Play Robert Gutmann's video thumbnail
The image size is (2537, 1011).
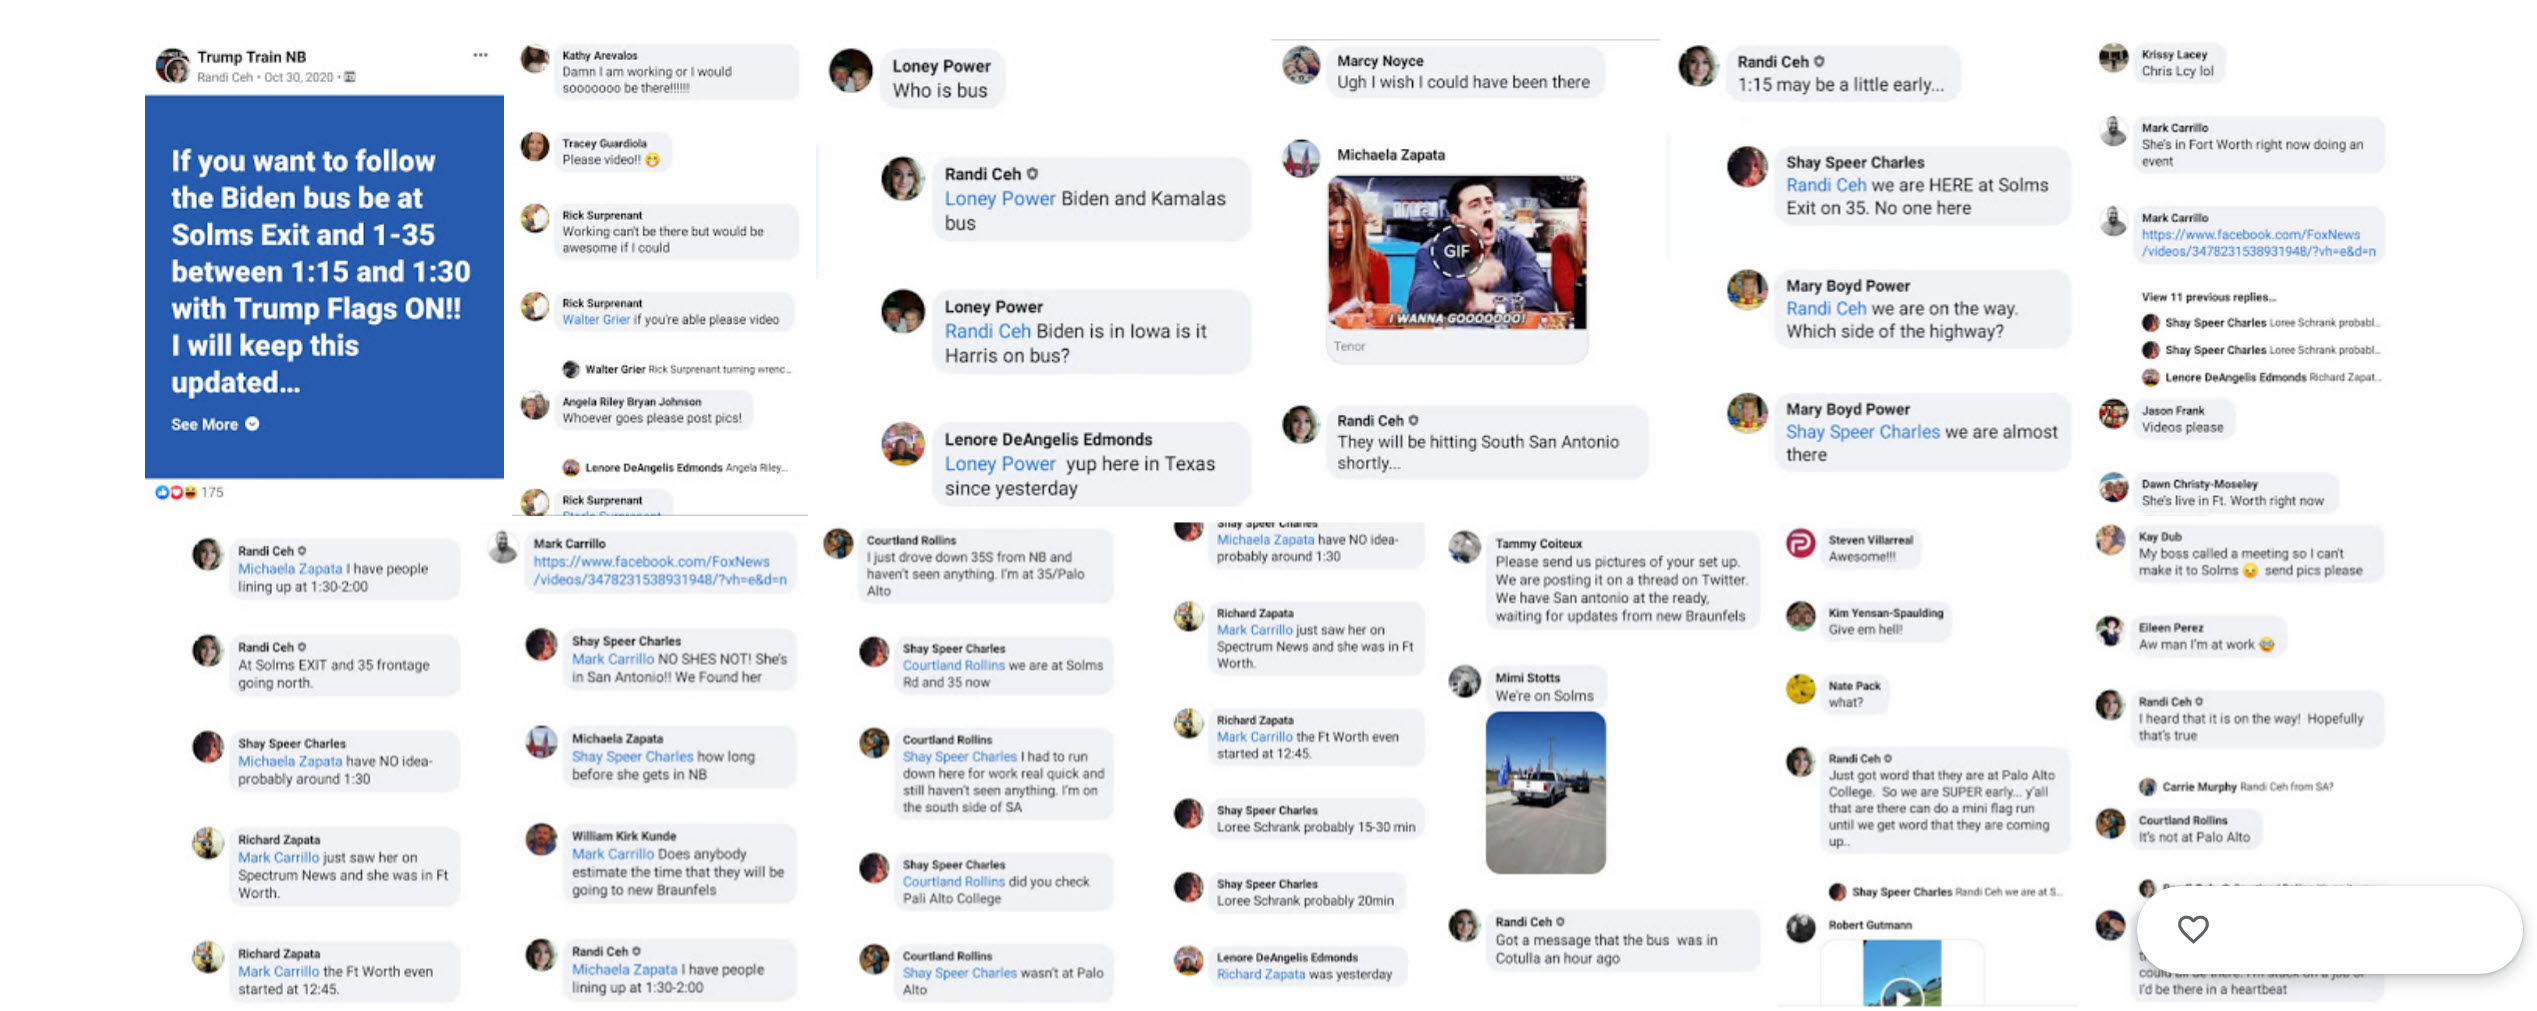tap(1901, 973)
